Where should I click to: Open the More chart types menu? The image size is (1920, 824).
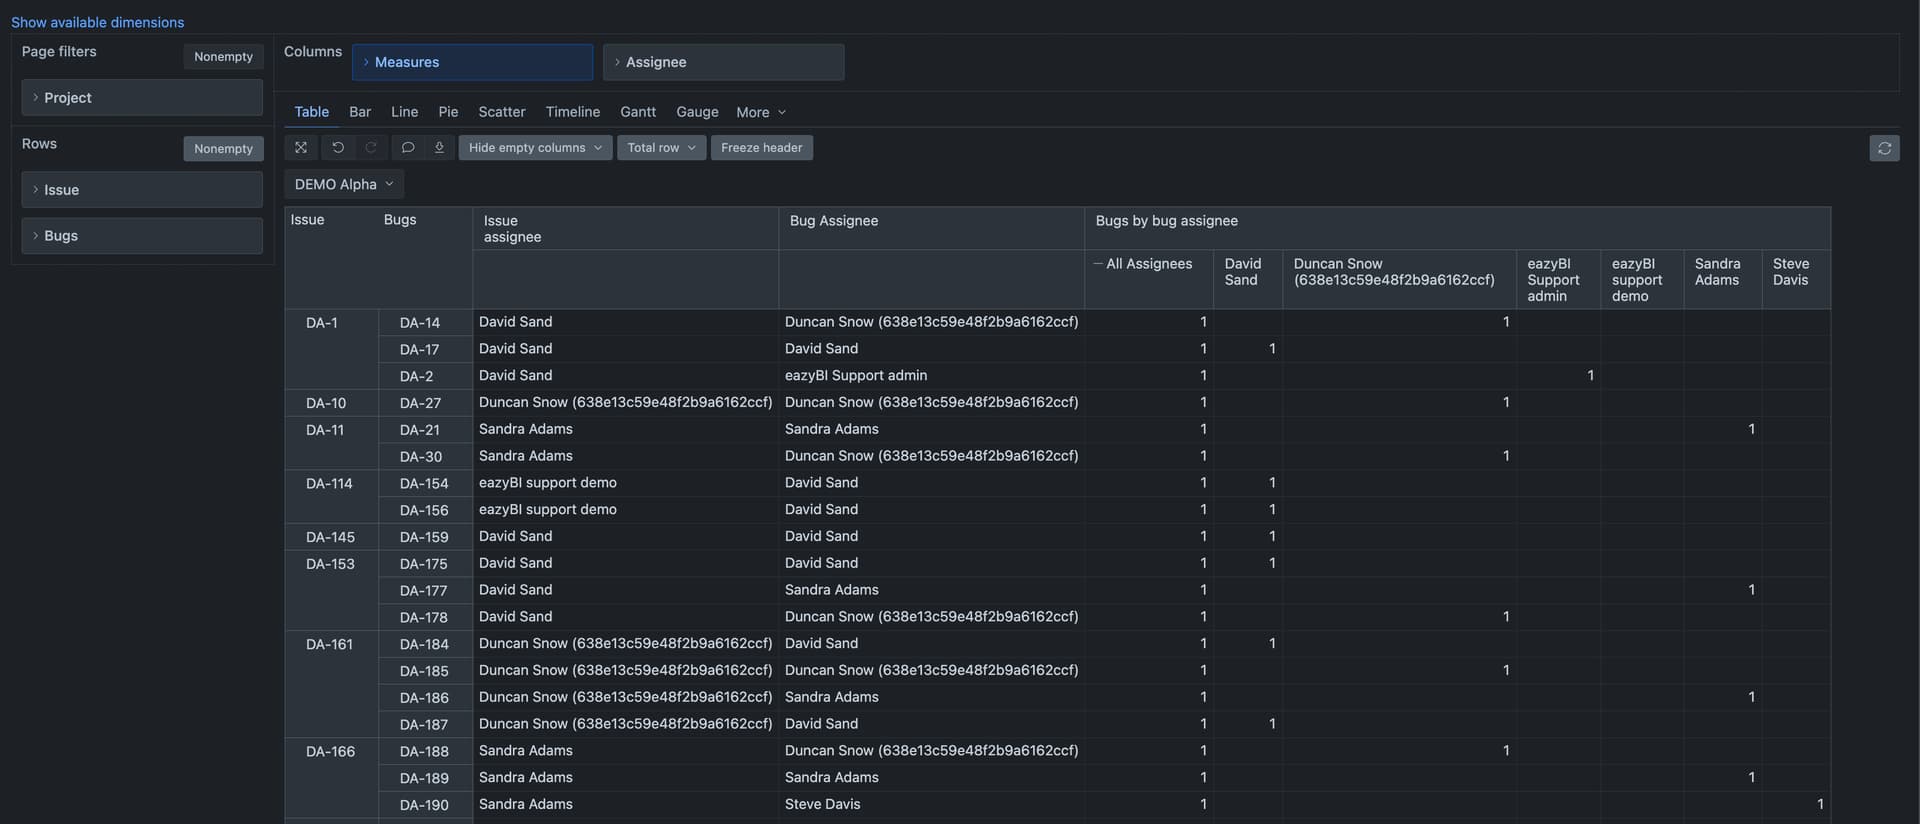[x=761, y=112]
